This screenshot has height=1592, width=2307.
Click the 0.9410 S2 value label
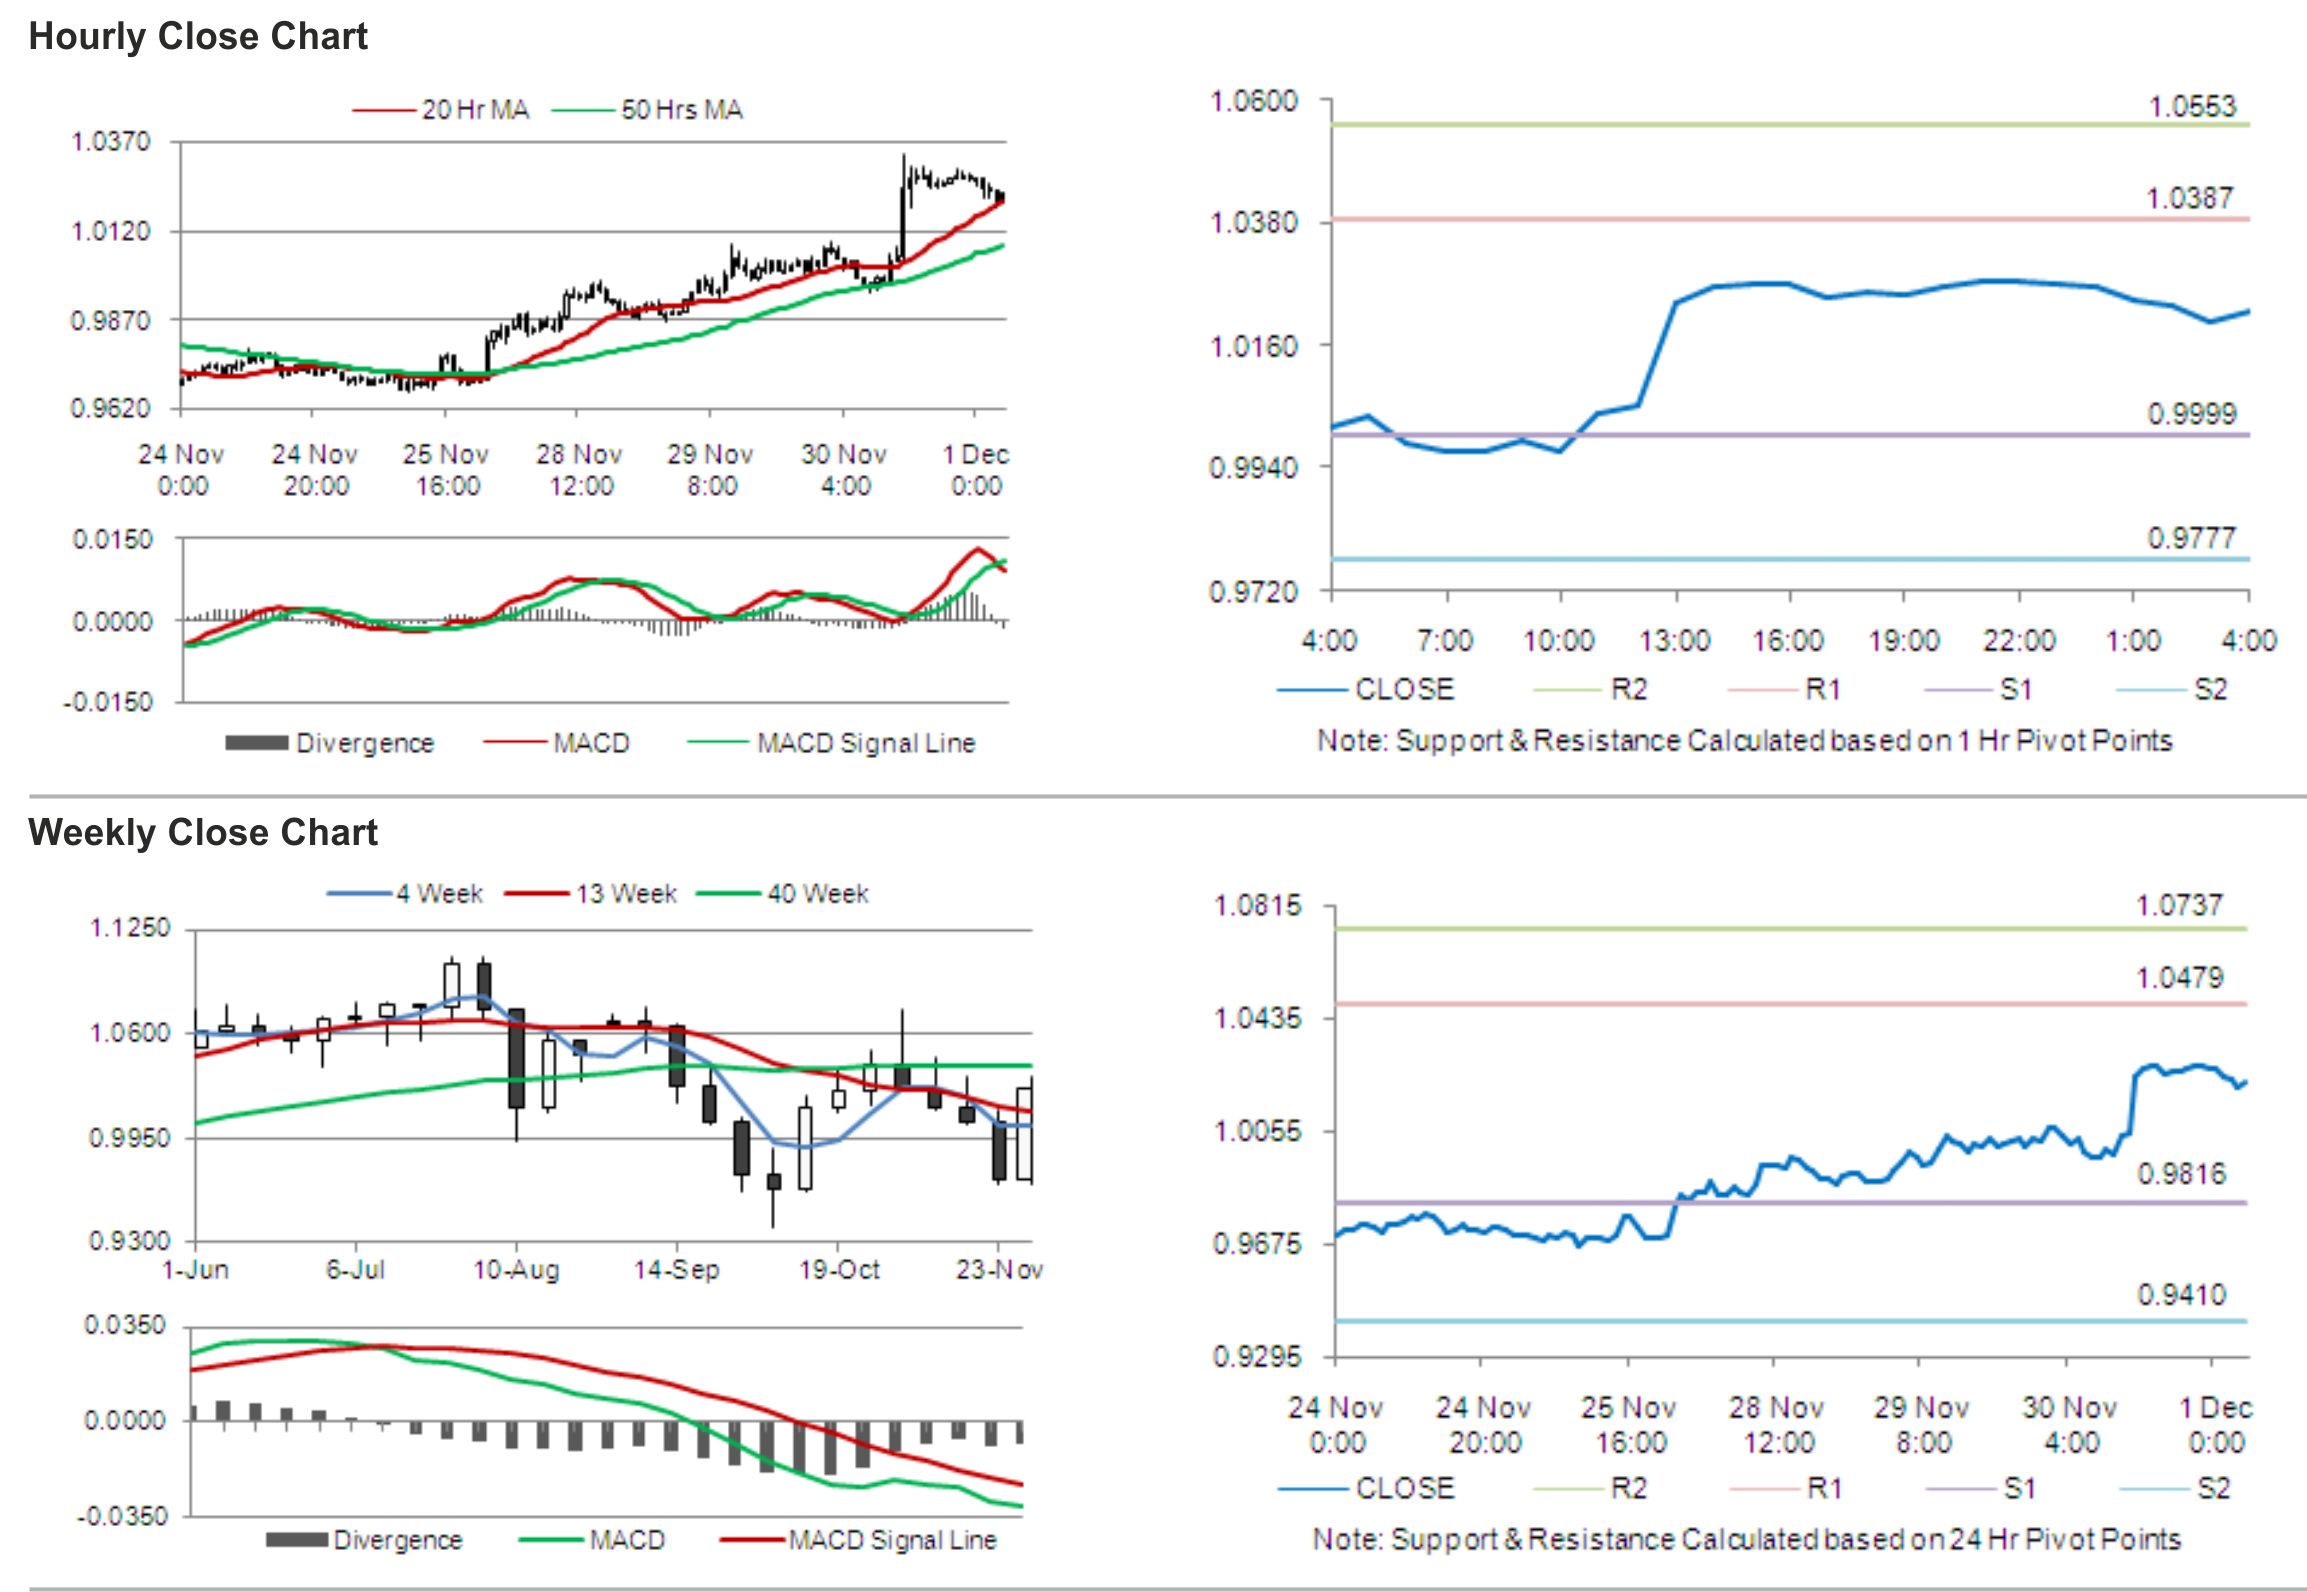(2182, 1295)
